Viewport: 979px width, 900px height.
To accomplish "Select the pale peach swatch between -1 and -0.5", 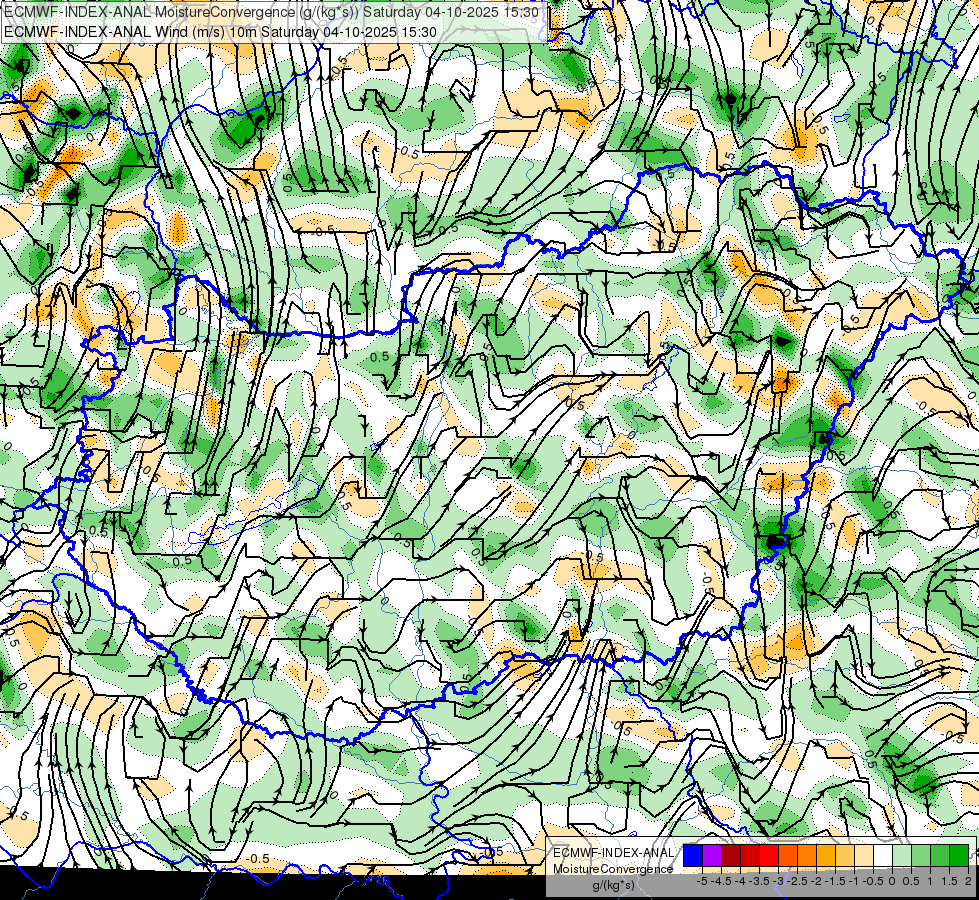I will (864, 855).
